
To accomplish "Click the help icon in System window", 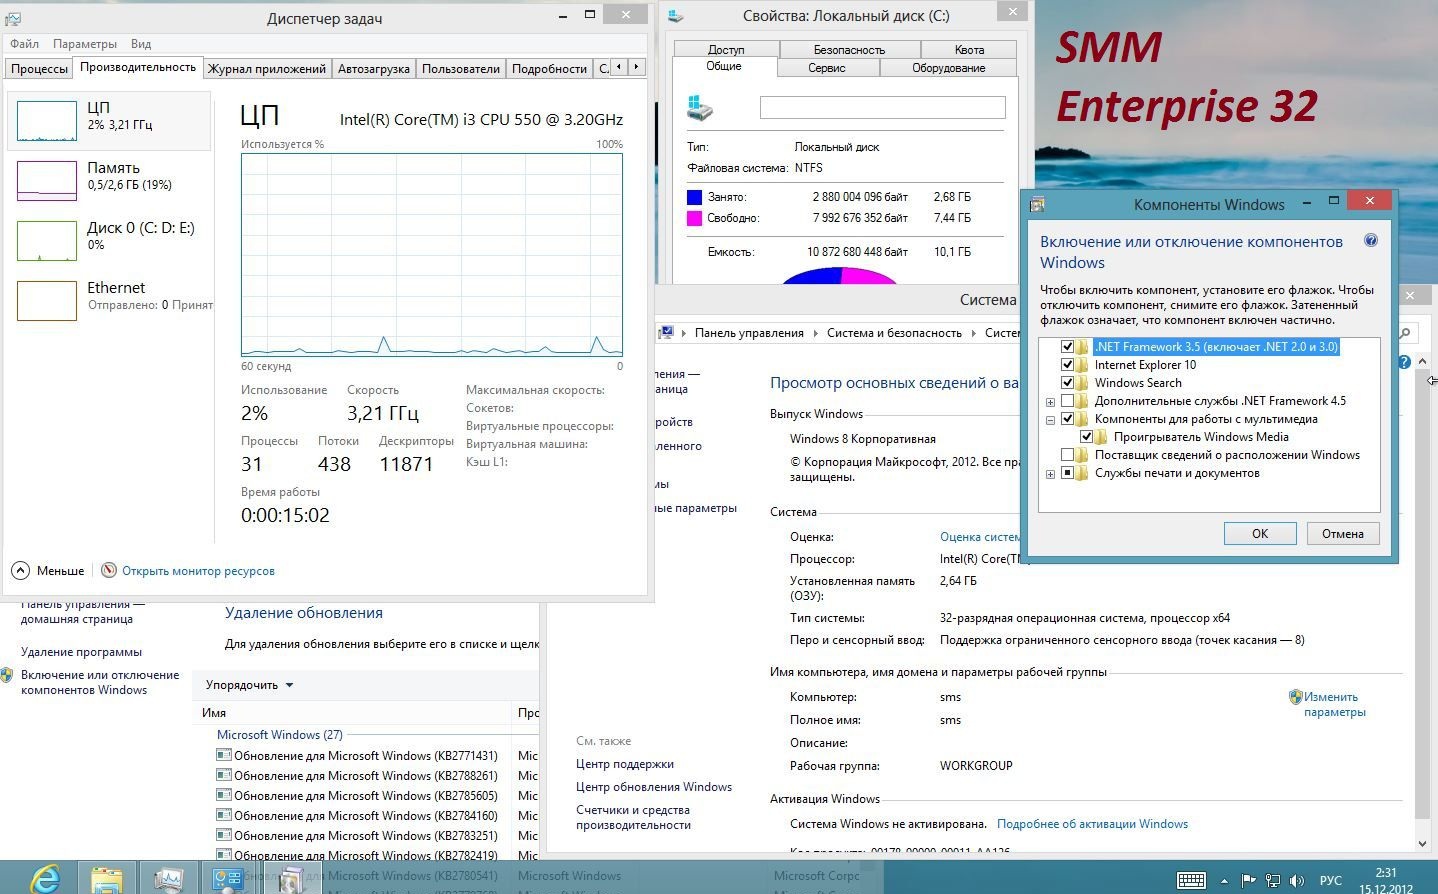I will pyautogui.click(x=1404, y=362).
